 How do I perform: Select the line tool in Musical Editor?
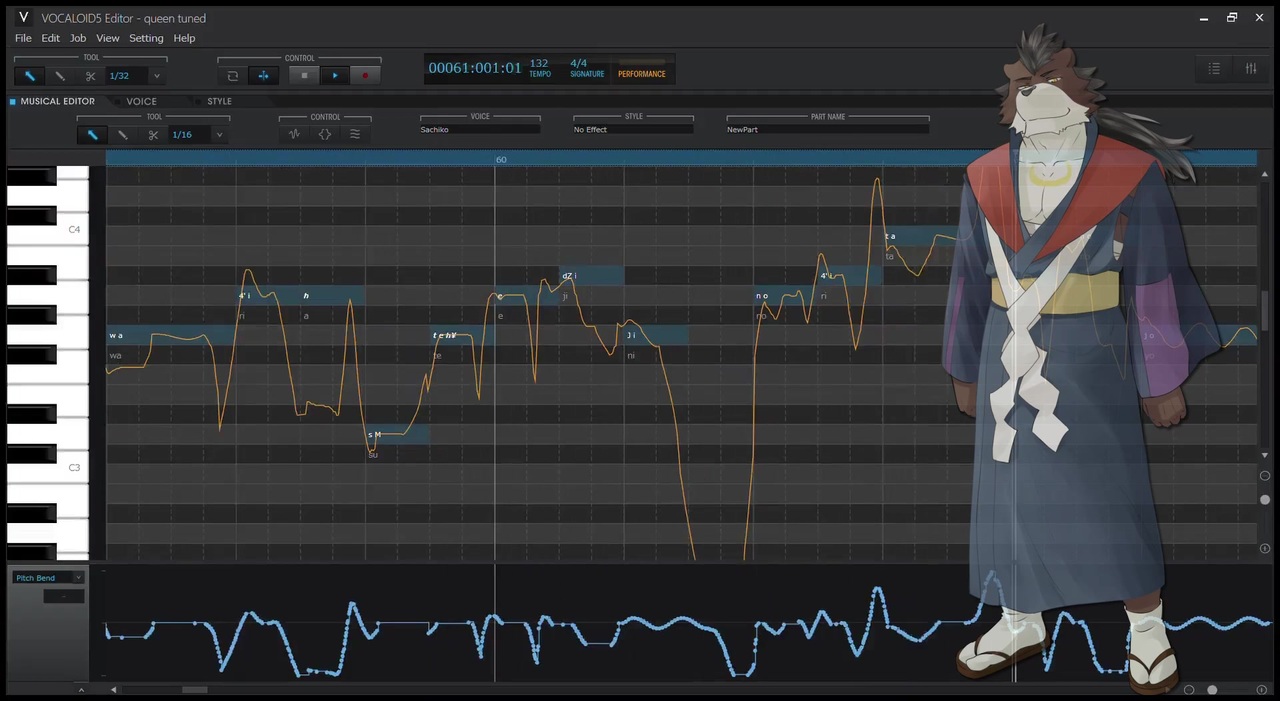point(123,135)
